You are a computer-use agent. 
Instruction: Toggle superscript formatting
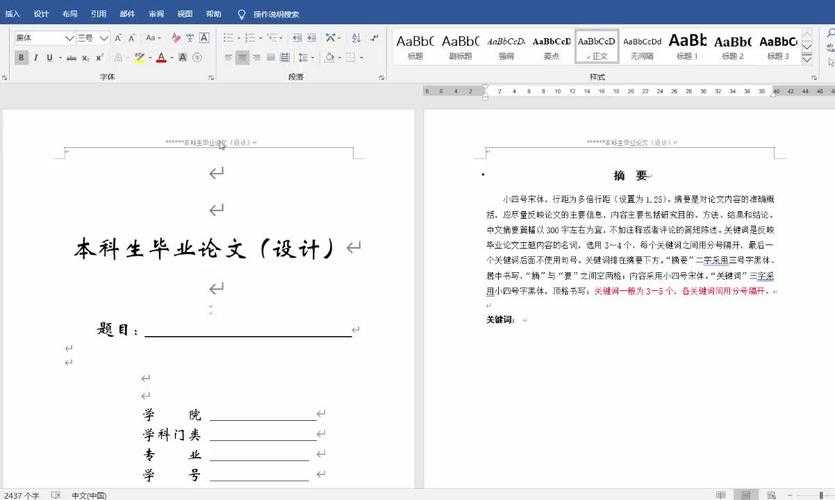coord(99,57)
